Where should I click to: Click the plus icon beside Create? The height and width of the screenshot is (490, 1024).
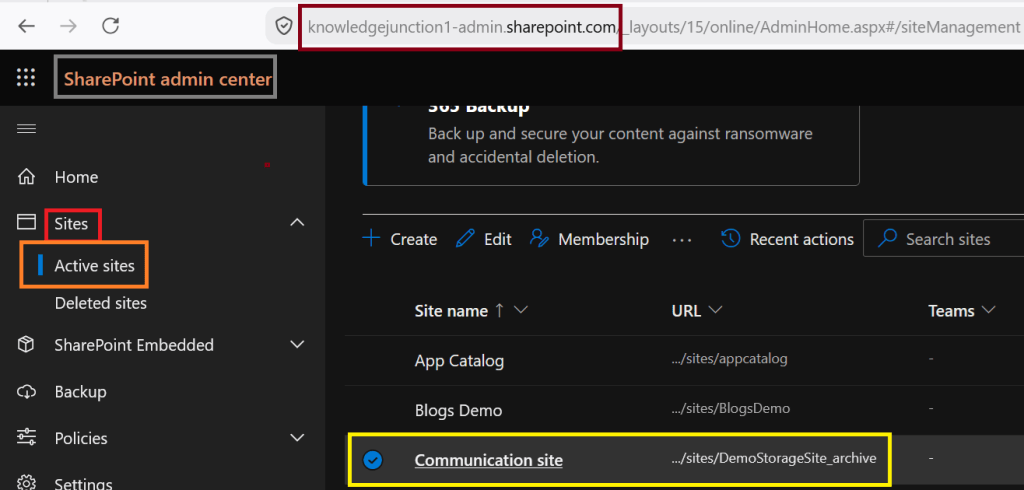371,238
